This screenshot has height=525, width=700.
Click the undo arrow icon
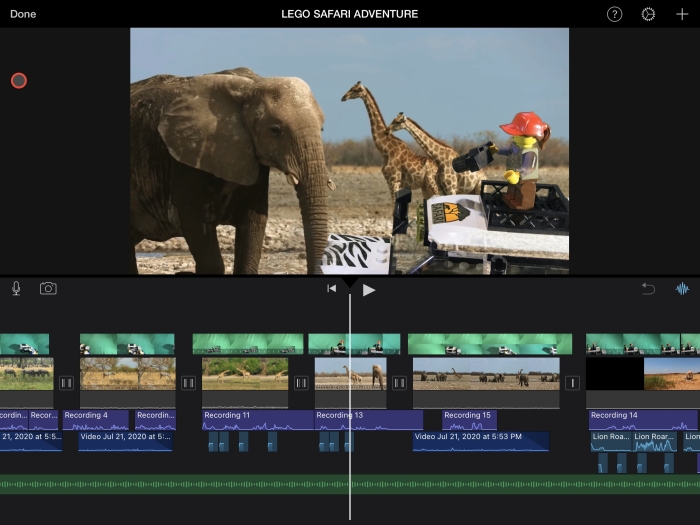click(648, 289)
